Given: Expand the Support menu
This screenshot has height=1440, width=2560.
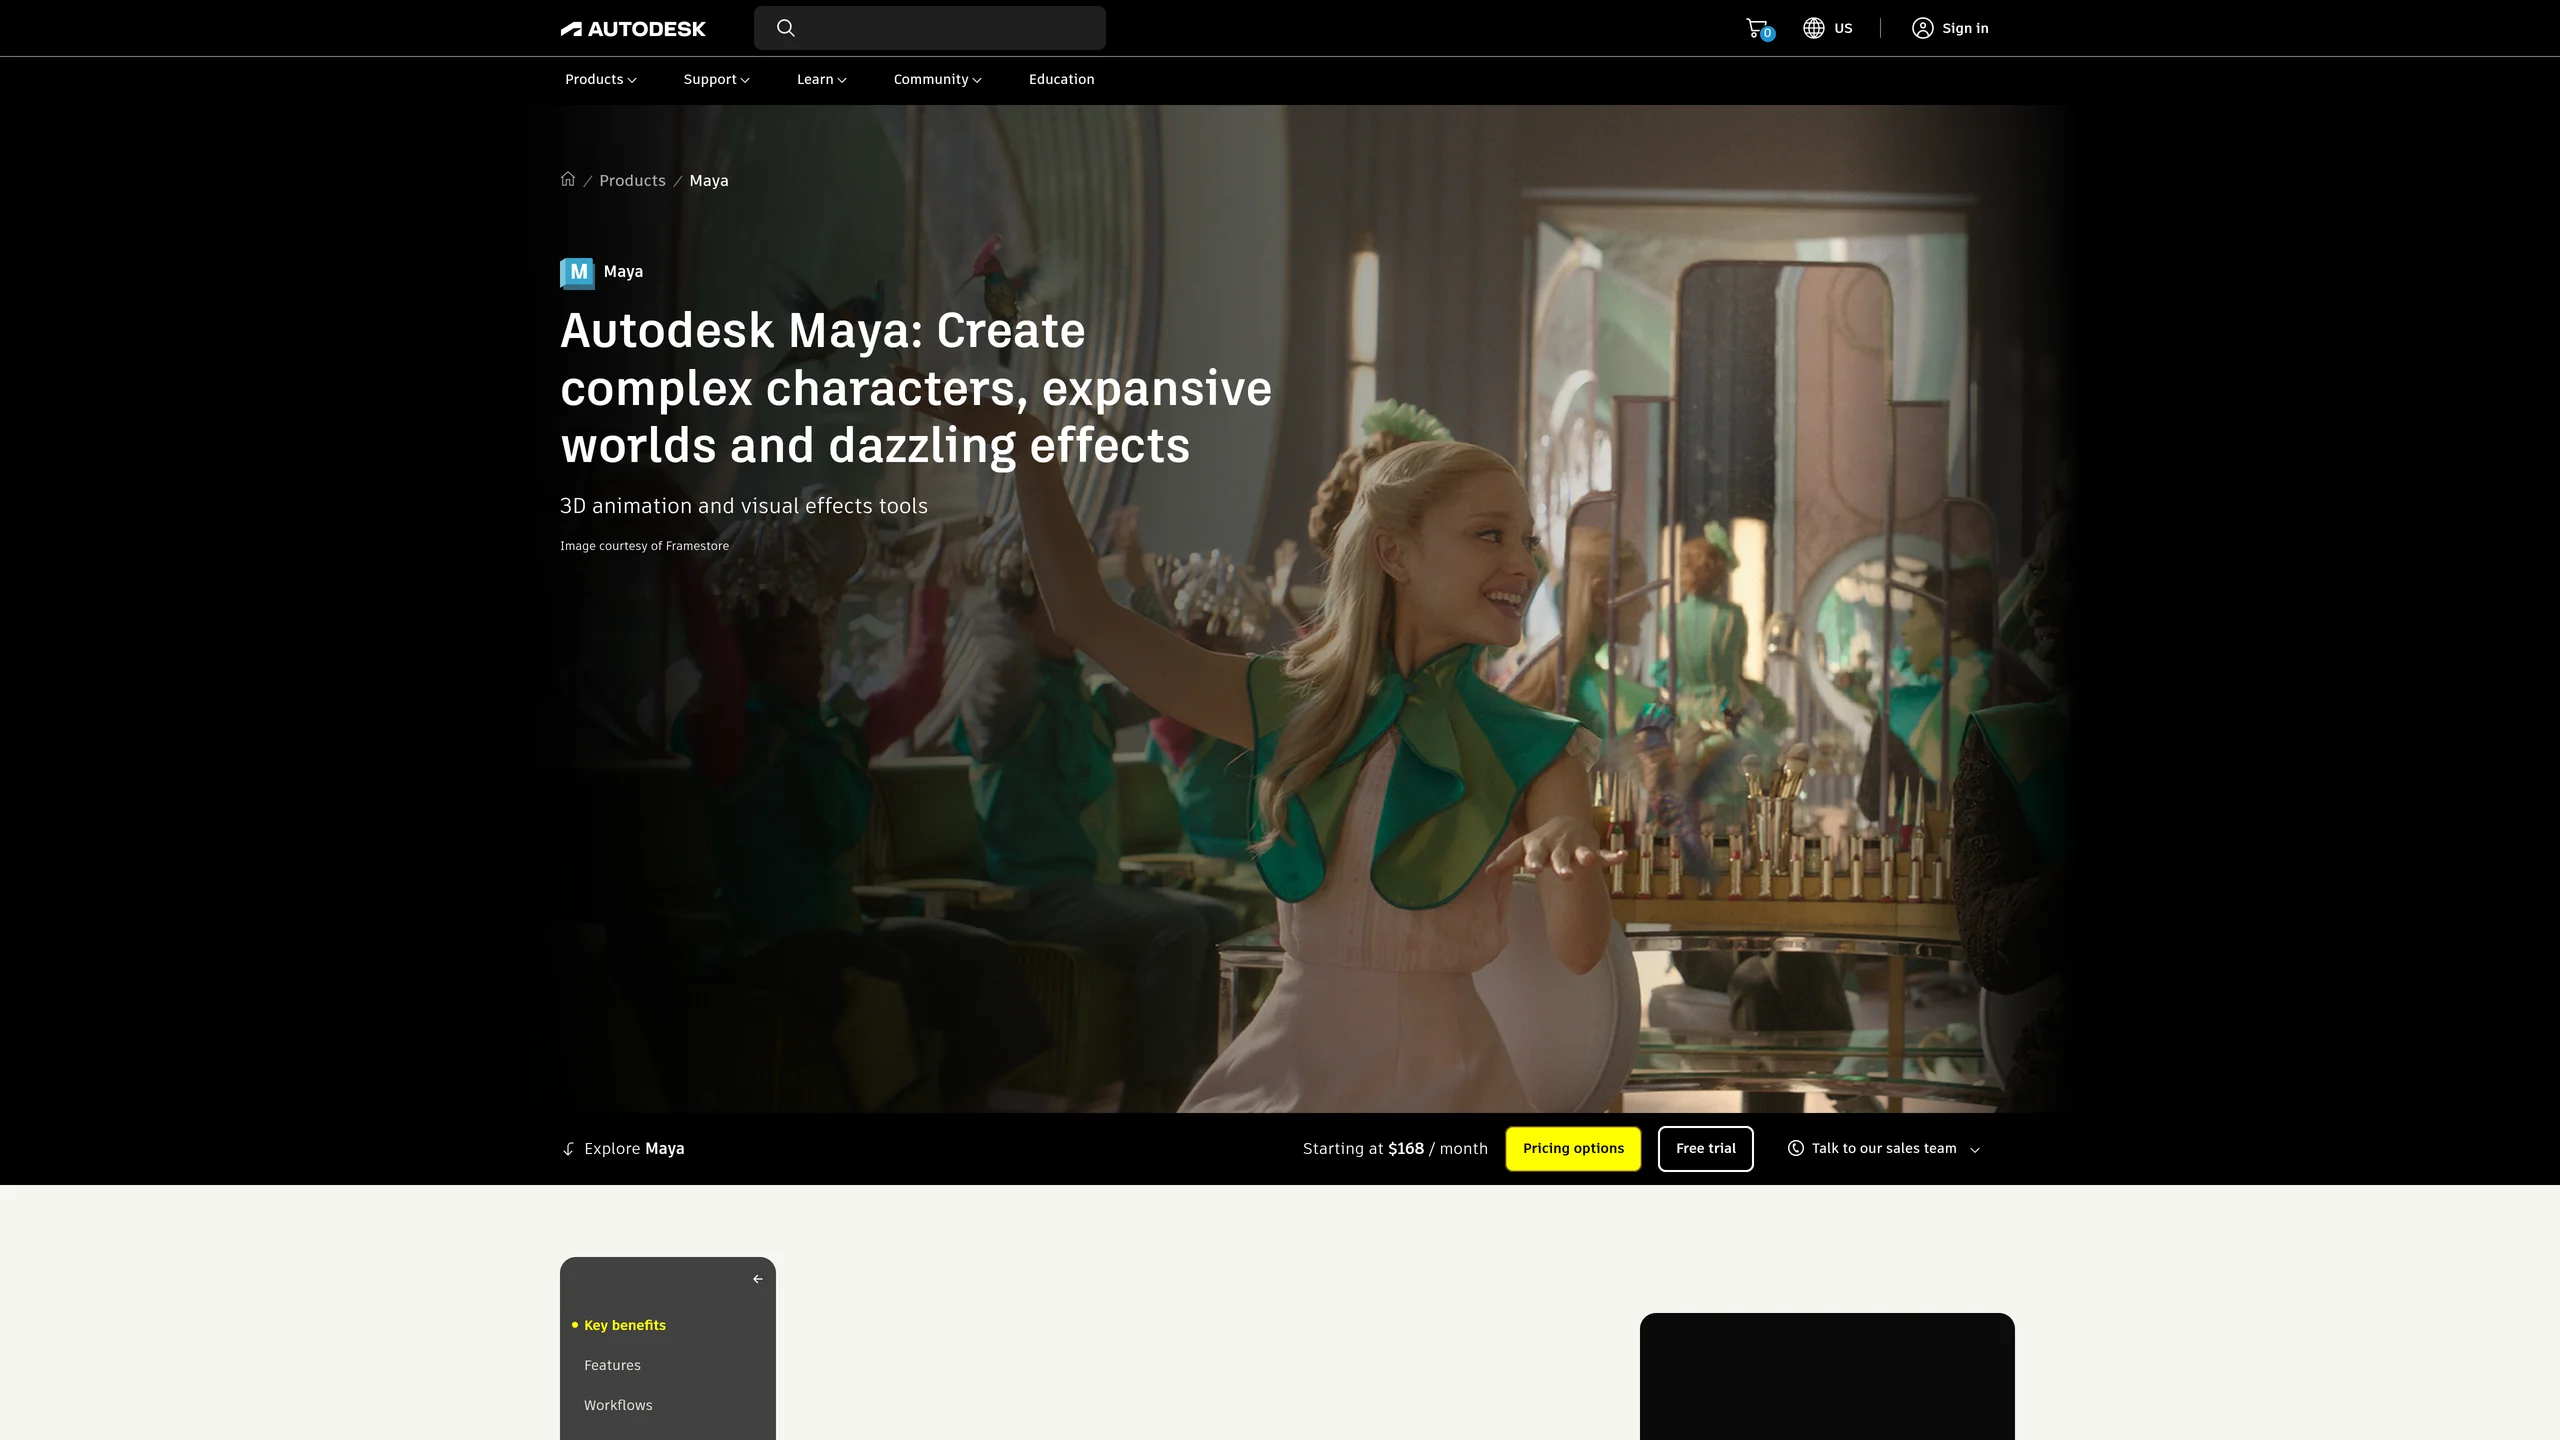Looking at the screenshot, I should tap(716, 79).
